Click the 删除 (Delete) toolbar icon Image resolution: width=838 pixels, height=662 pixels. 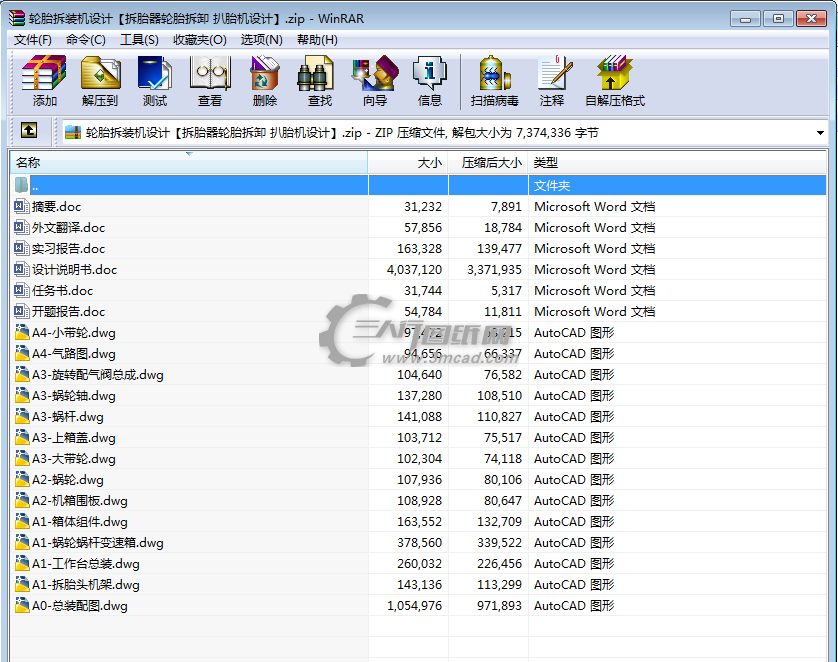point(265,73)
